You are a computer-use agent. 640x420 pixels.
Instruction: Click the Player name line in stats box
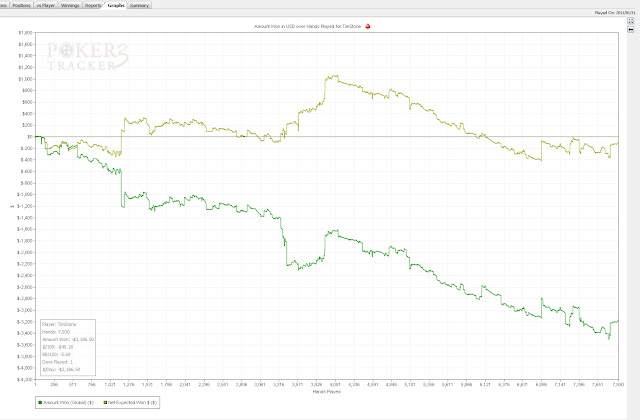[x=59, y=324]
